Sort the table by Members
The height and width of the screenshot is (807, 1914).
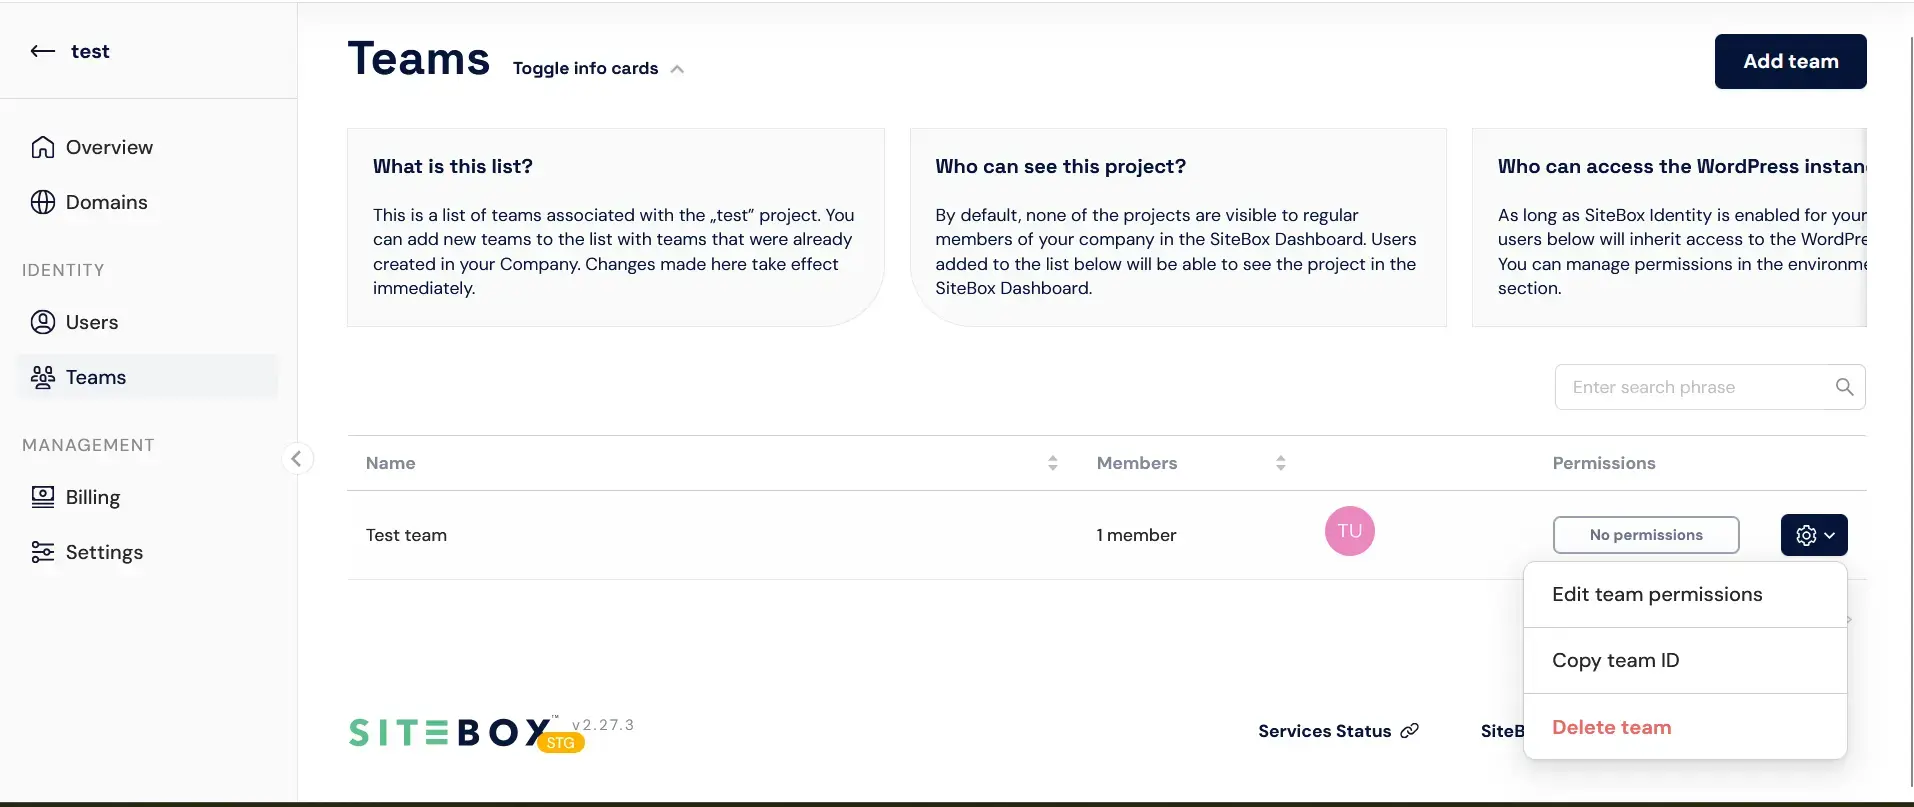[1280, 463]
